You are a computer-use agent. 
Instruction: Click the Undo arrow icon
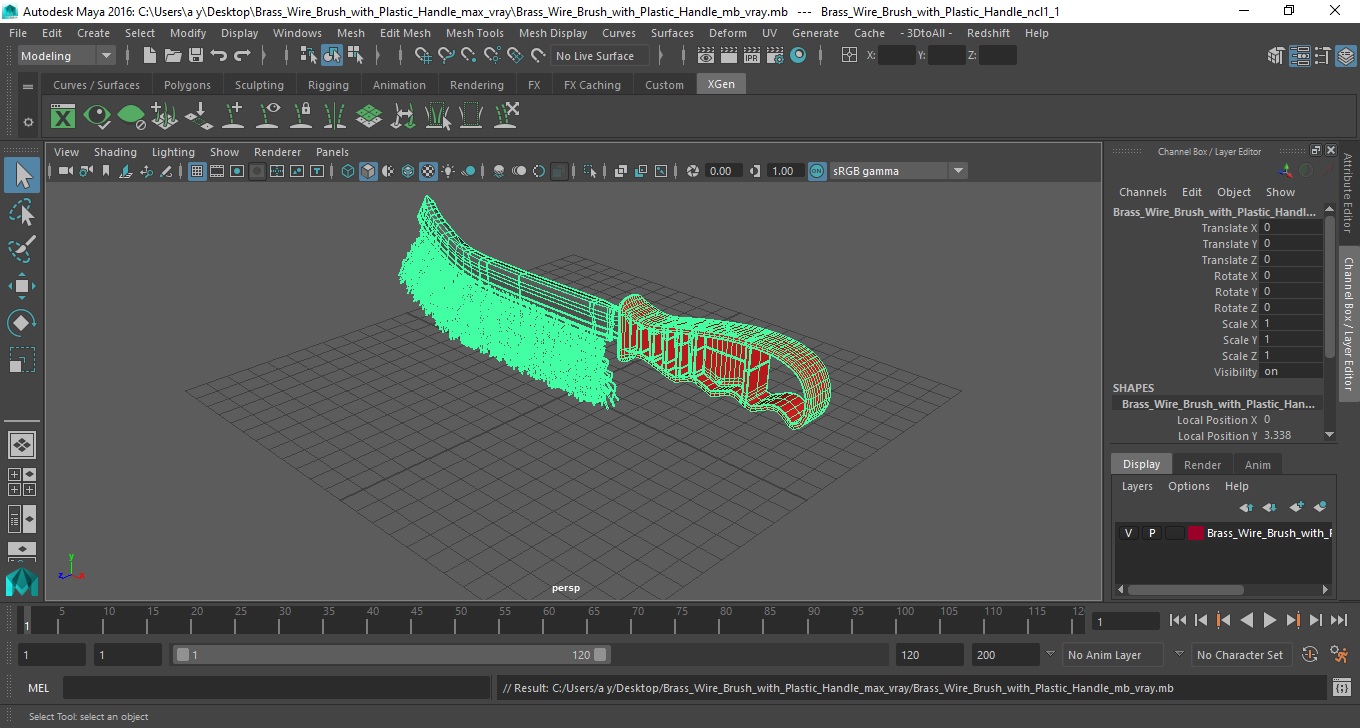coord(219,56)
